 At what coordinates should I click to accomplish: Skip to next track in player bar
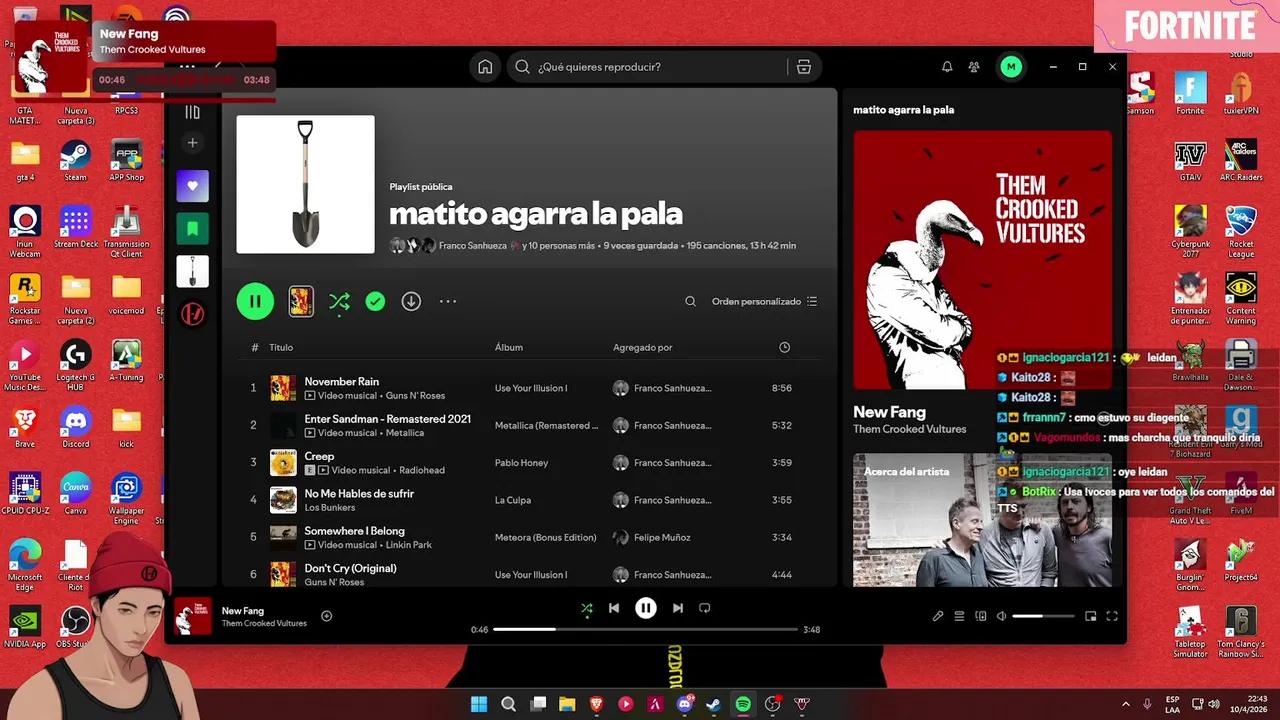678,608
